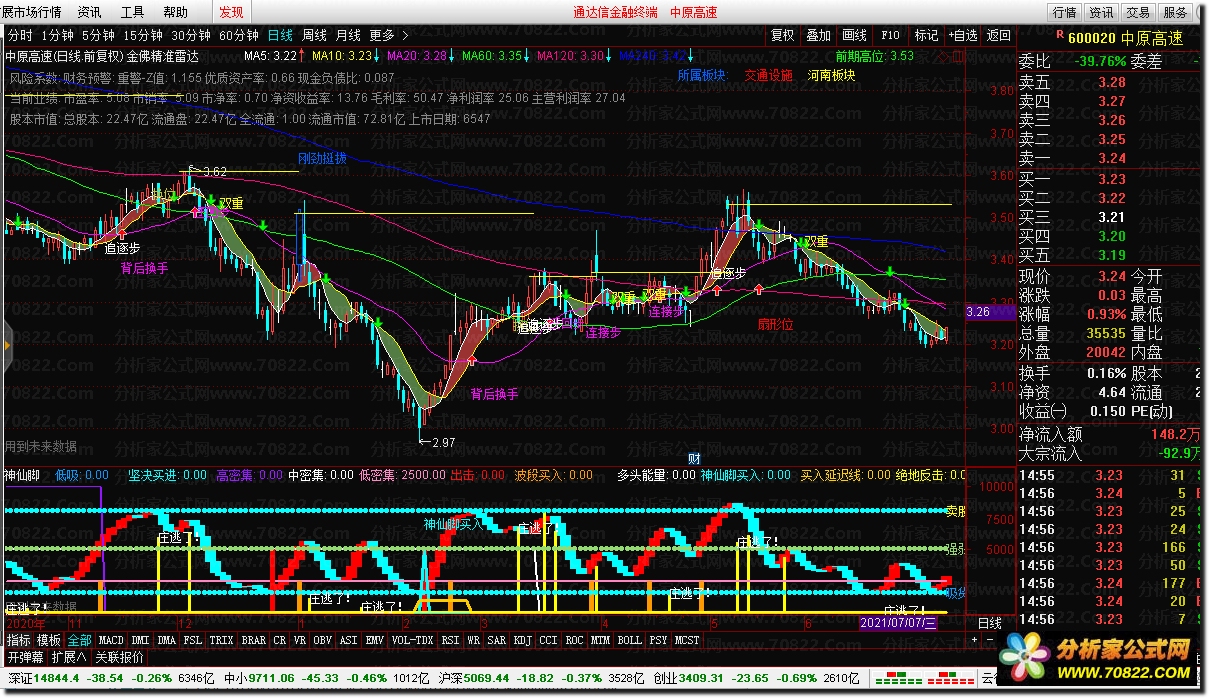Open the 发现 tab
1210x698 pixels.
click(x=231, y=12)
